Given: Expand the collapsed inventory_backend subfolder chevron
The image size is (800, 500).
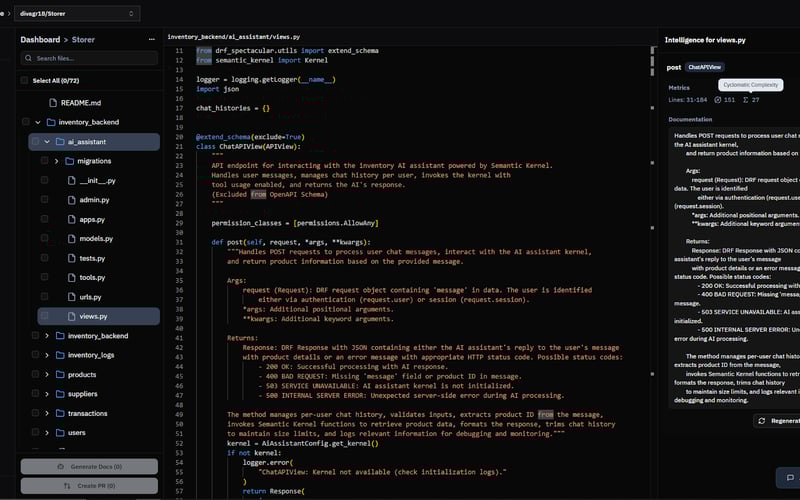Looking at the screenshot, I should [47, 336].
